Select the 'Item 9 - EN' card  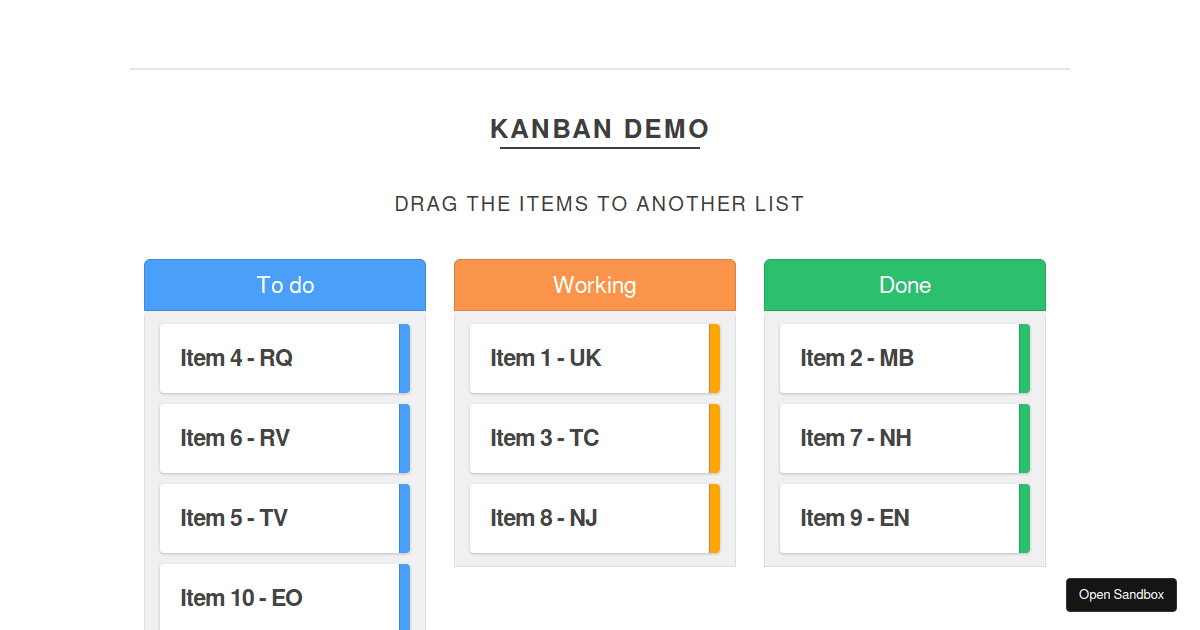pos(895,518)
